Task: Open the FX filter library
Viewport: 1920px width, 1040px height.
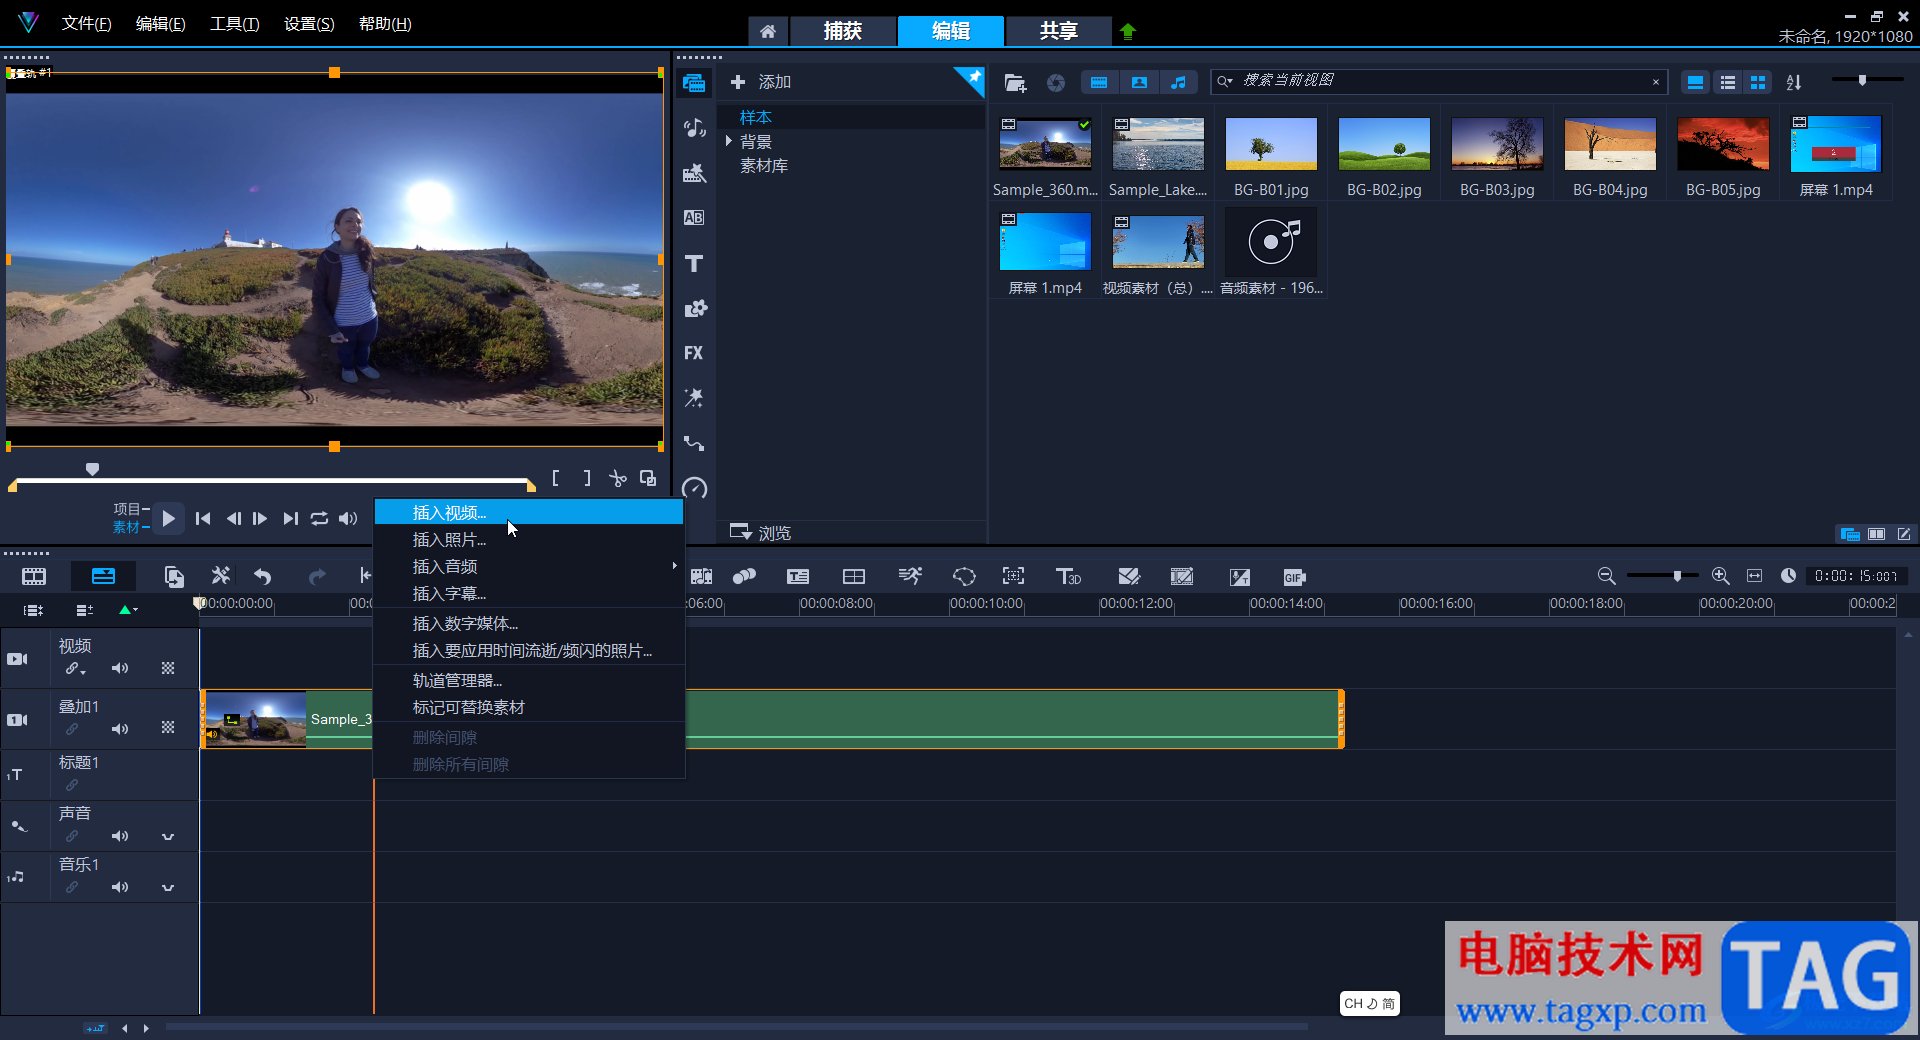Action: click(x=694, y=353)
